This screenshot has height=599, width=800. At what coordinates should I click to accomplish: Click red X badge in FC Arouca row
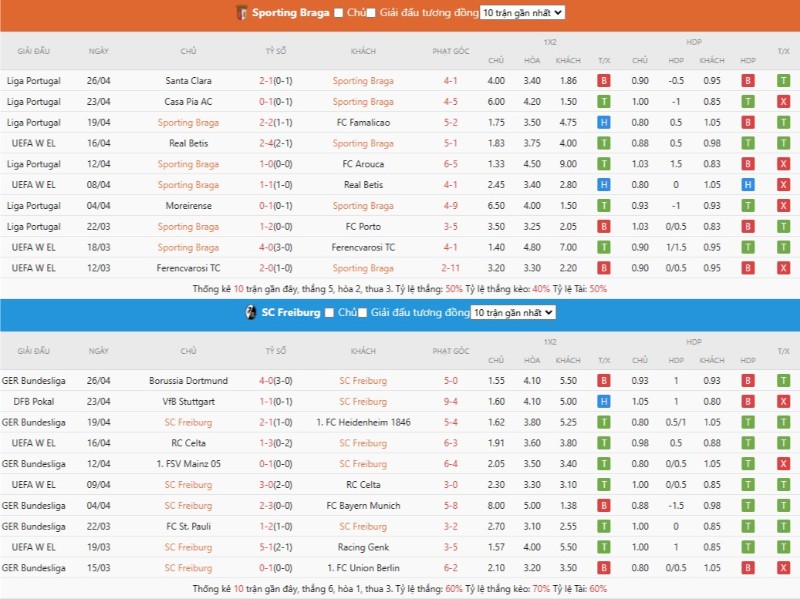coord(783,164)
